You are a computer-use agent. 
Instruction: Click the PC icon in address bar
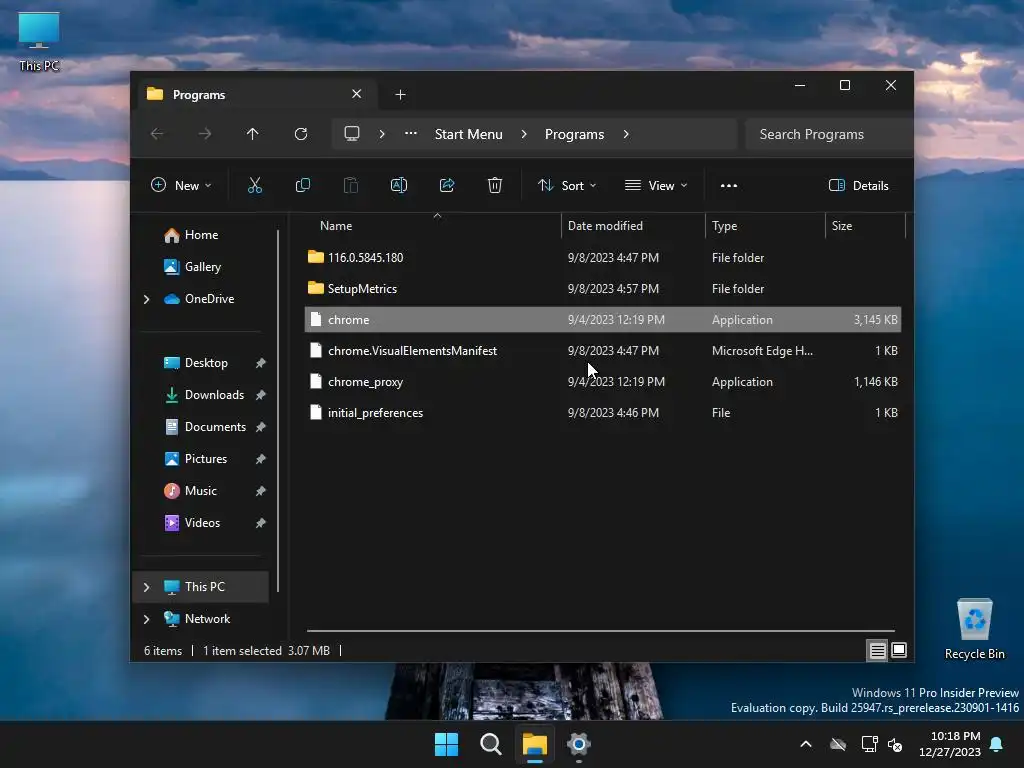pyautogui.click(x=352, y=134)
